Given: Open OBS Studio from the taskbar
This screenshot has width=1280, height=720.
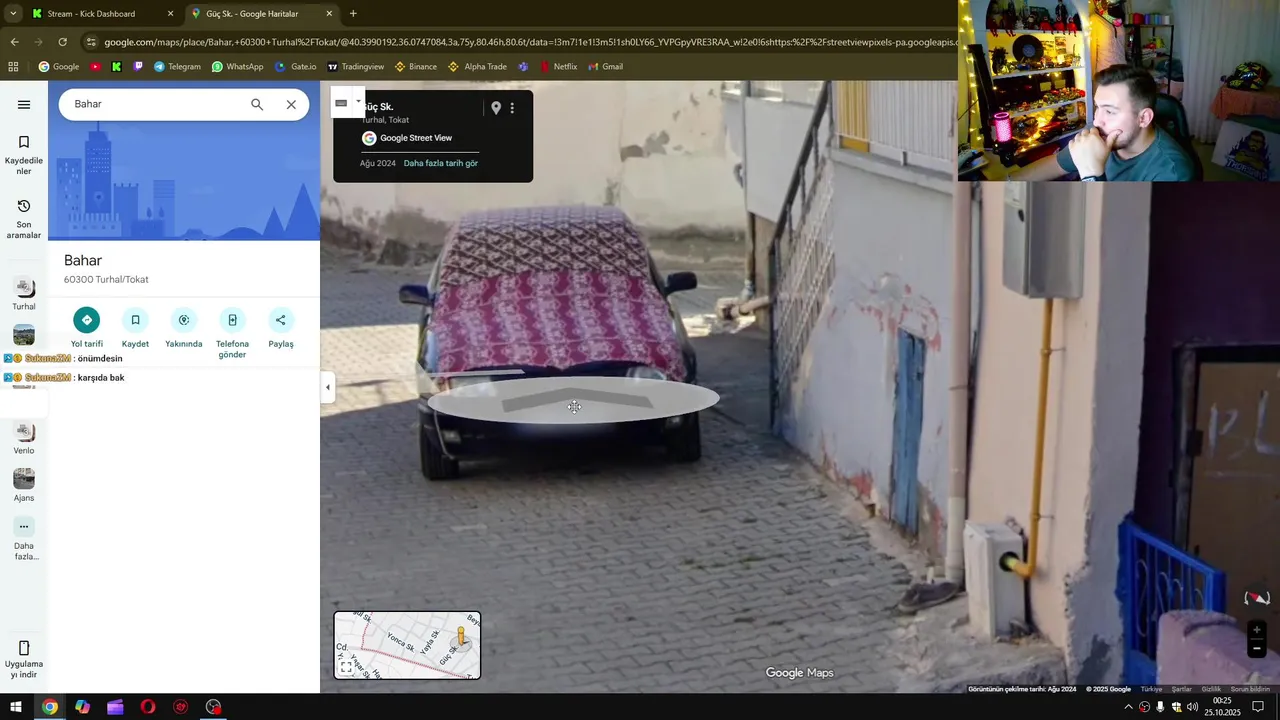Looking at the screenshot, I should click(213, 707).
